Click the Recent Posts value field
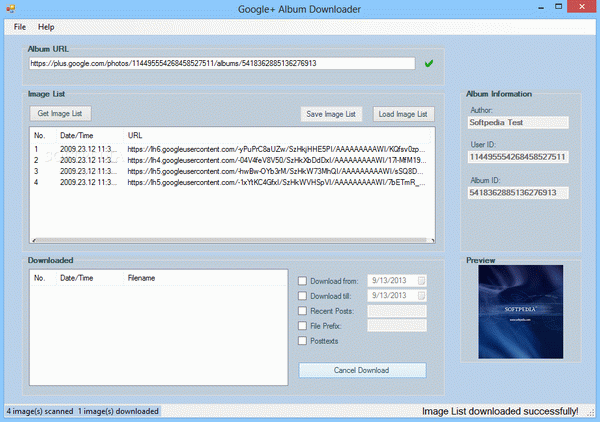 397,311
